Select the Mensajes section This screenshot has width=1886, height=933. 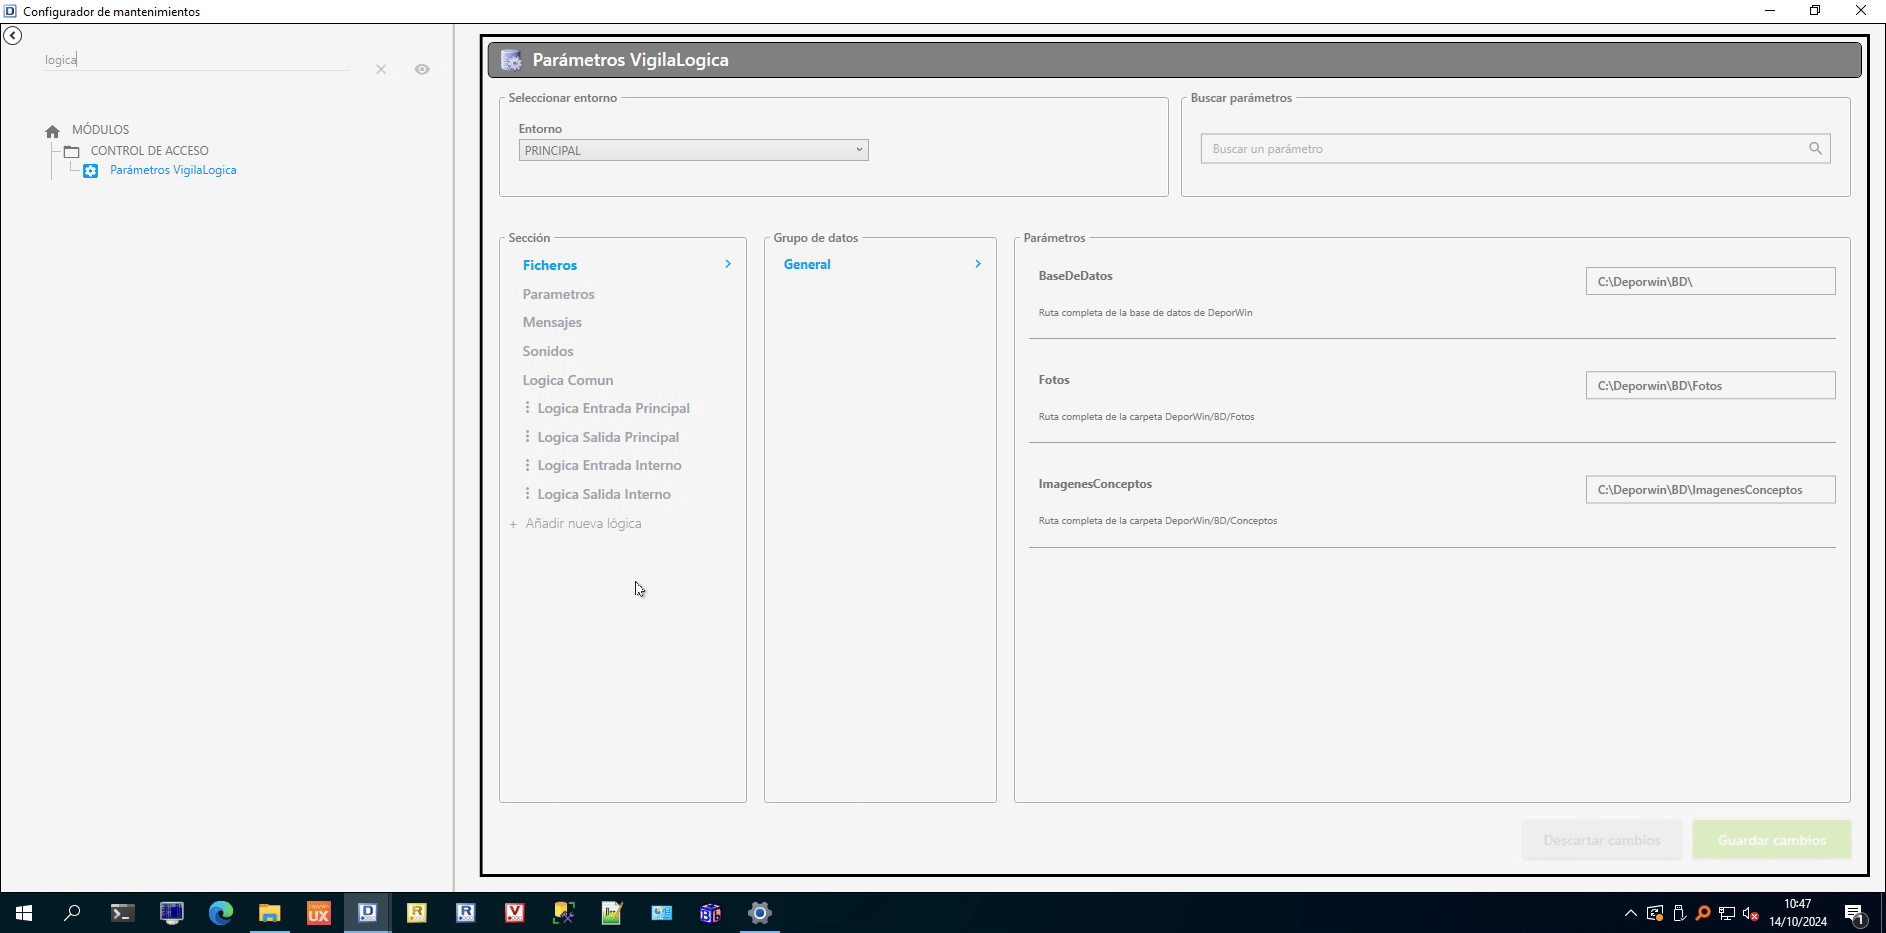[x=552, y=322]
